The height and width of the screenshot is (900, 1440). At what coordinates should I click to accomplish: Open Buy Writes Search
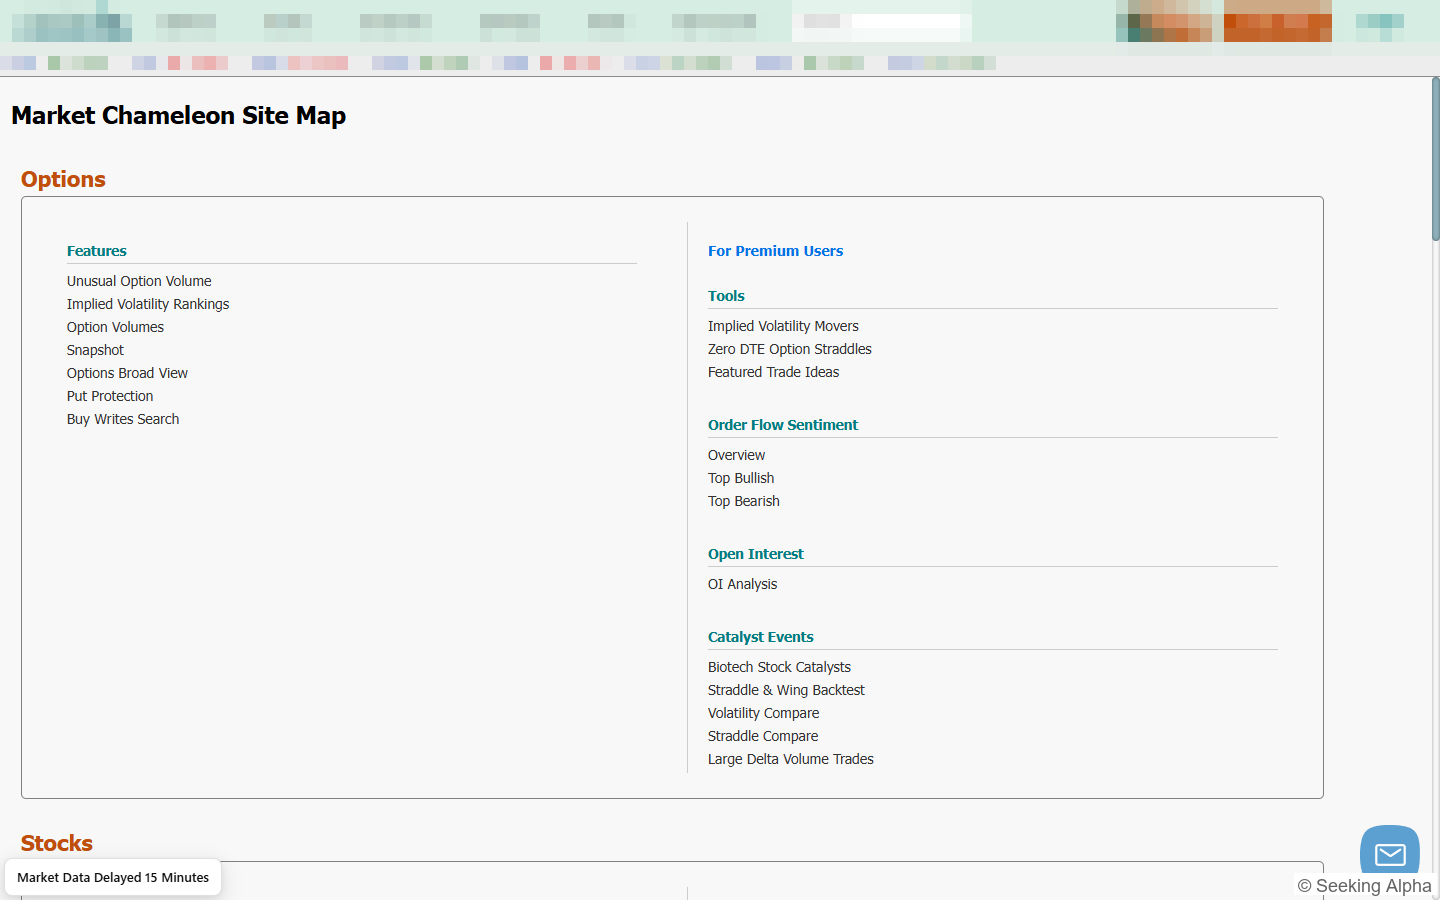click(123, 419)
